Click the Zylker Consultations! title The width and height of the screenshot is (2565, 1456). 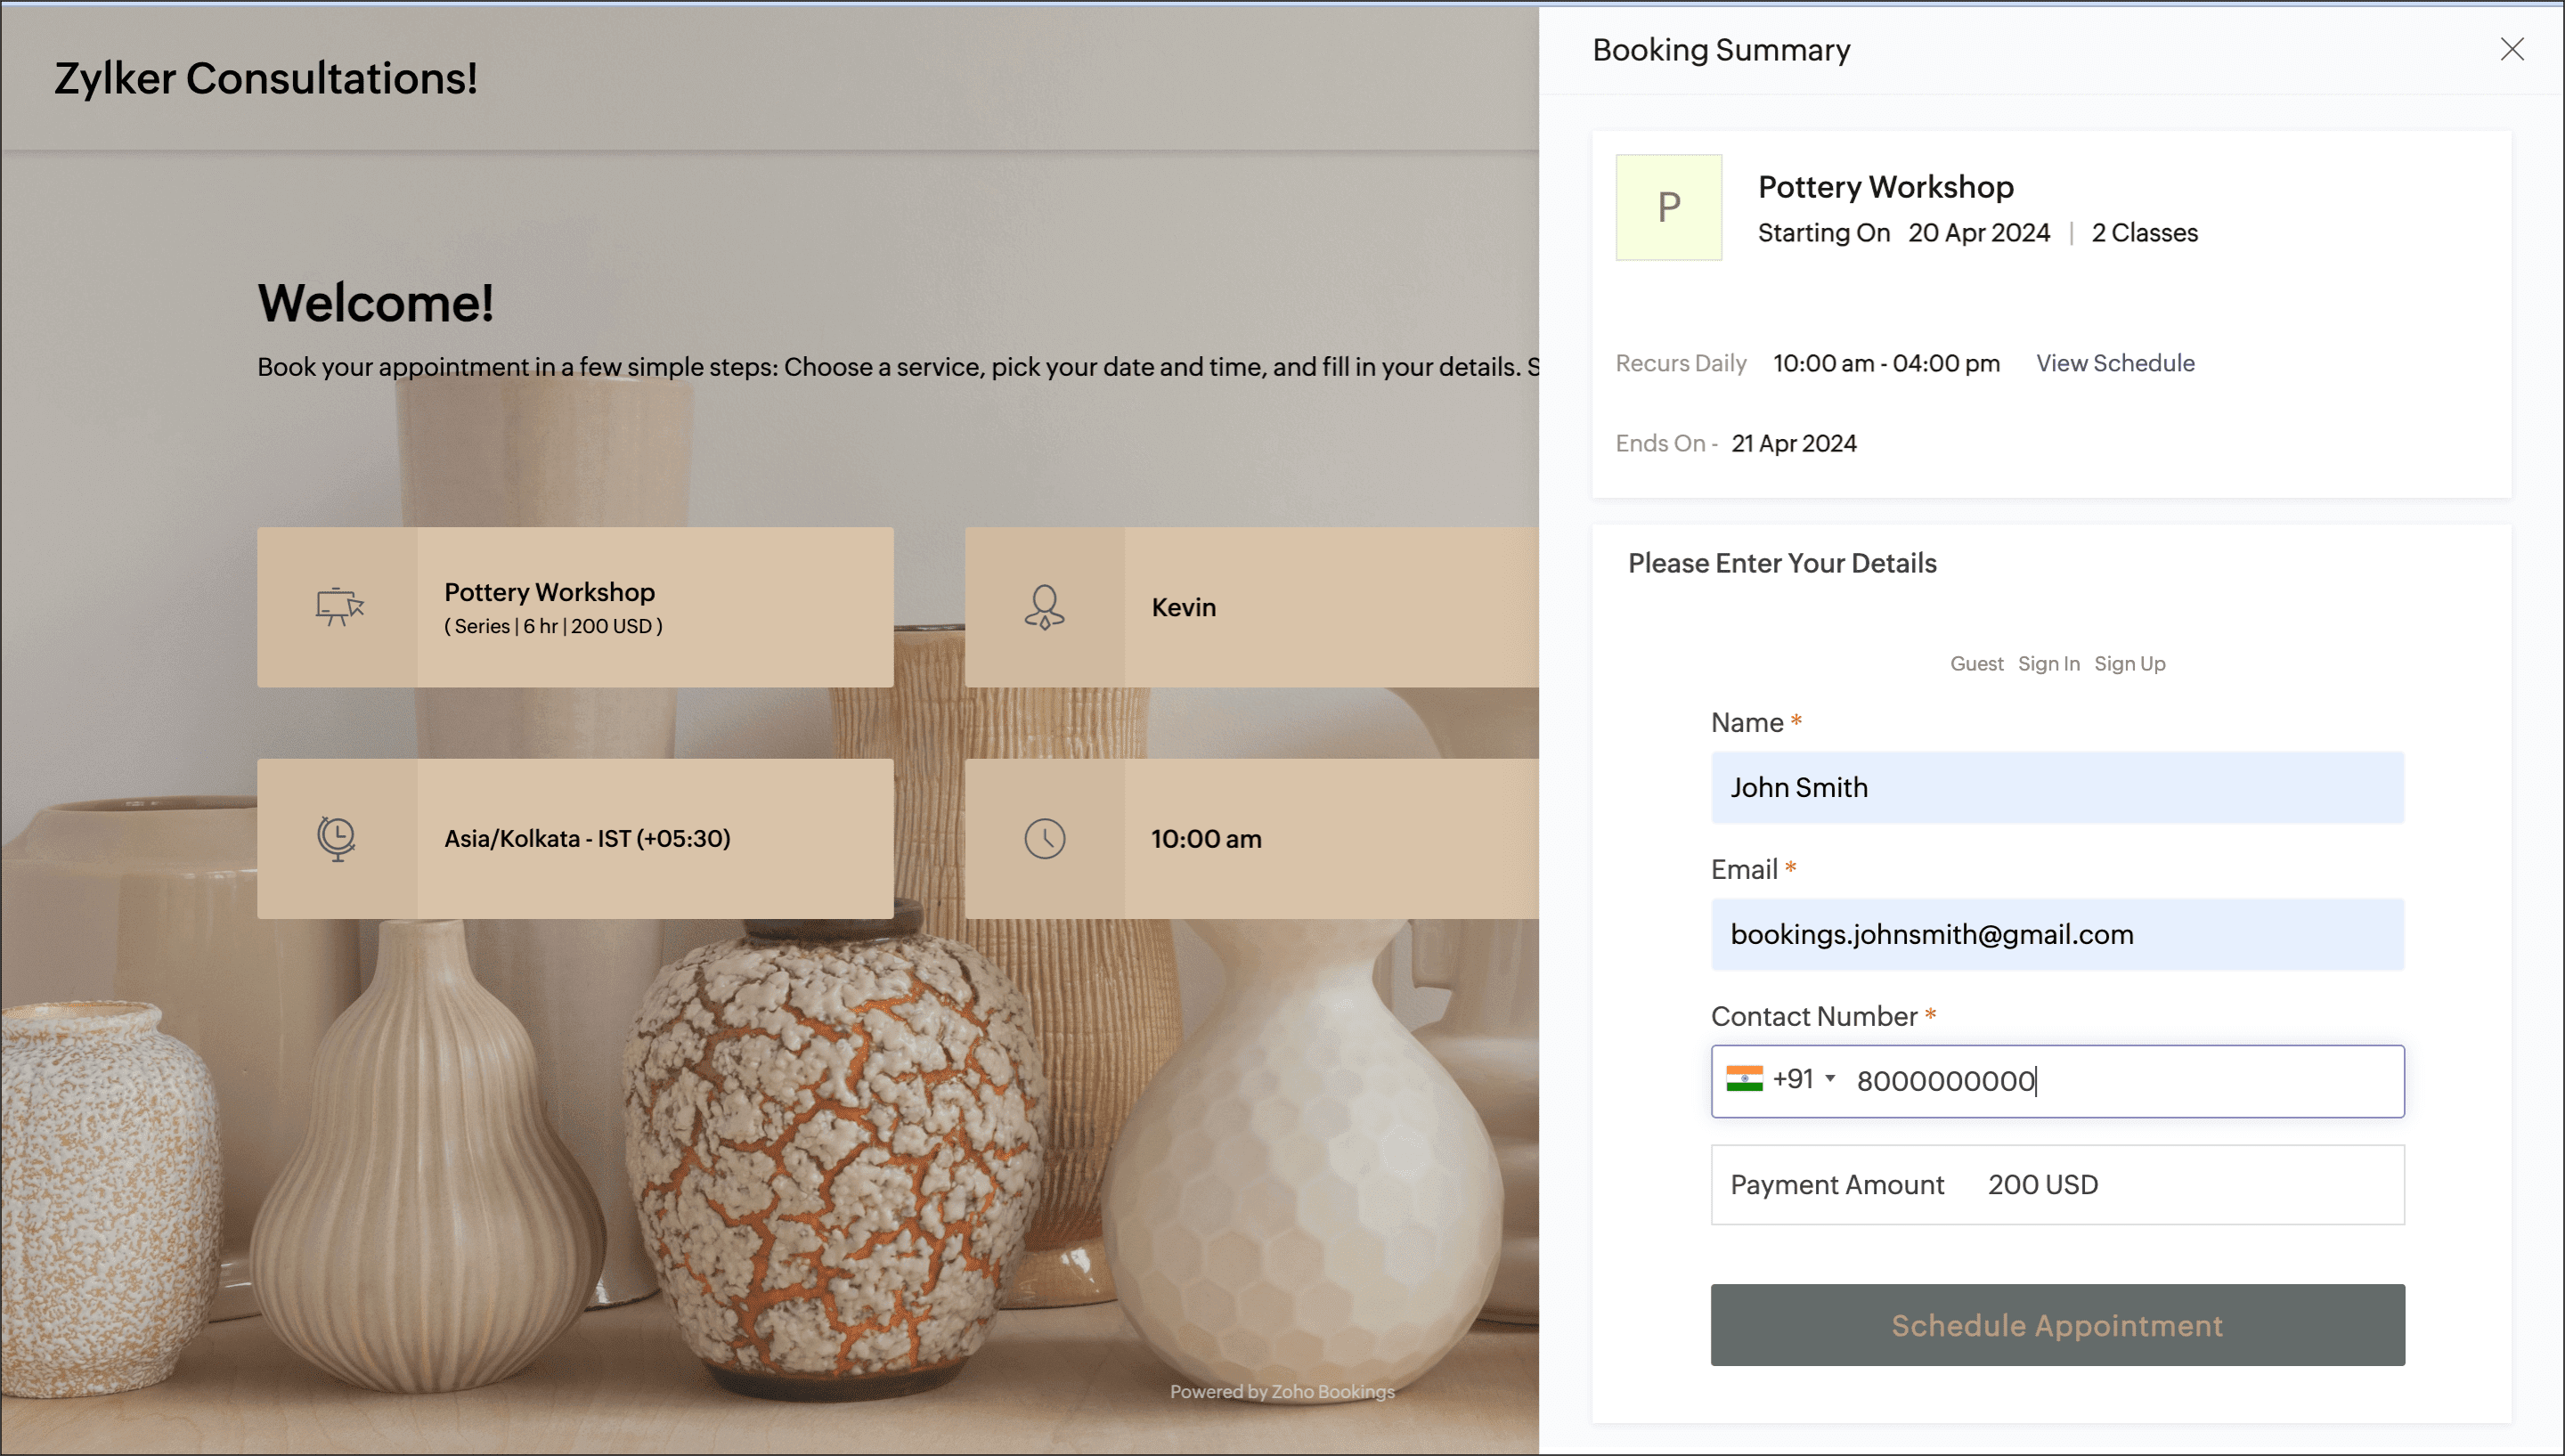[266, 78]
